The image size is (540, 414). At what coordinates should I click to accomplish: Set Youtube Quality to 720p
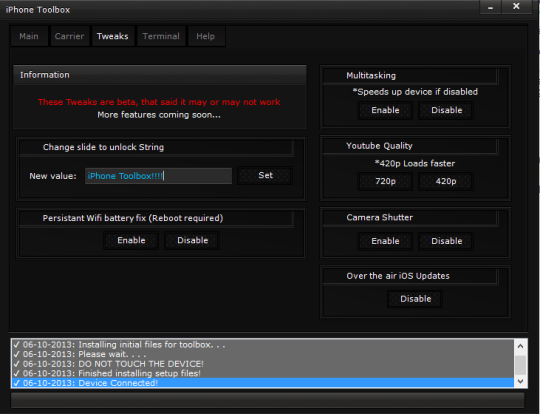[385, 181]
